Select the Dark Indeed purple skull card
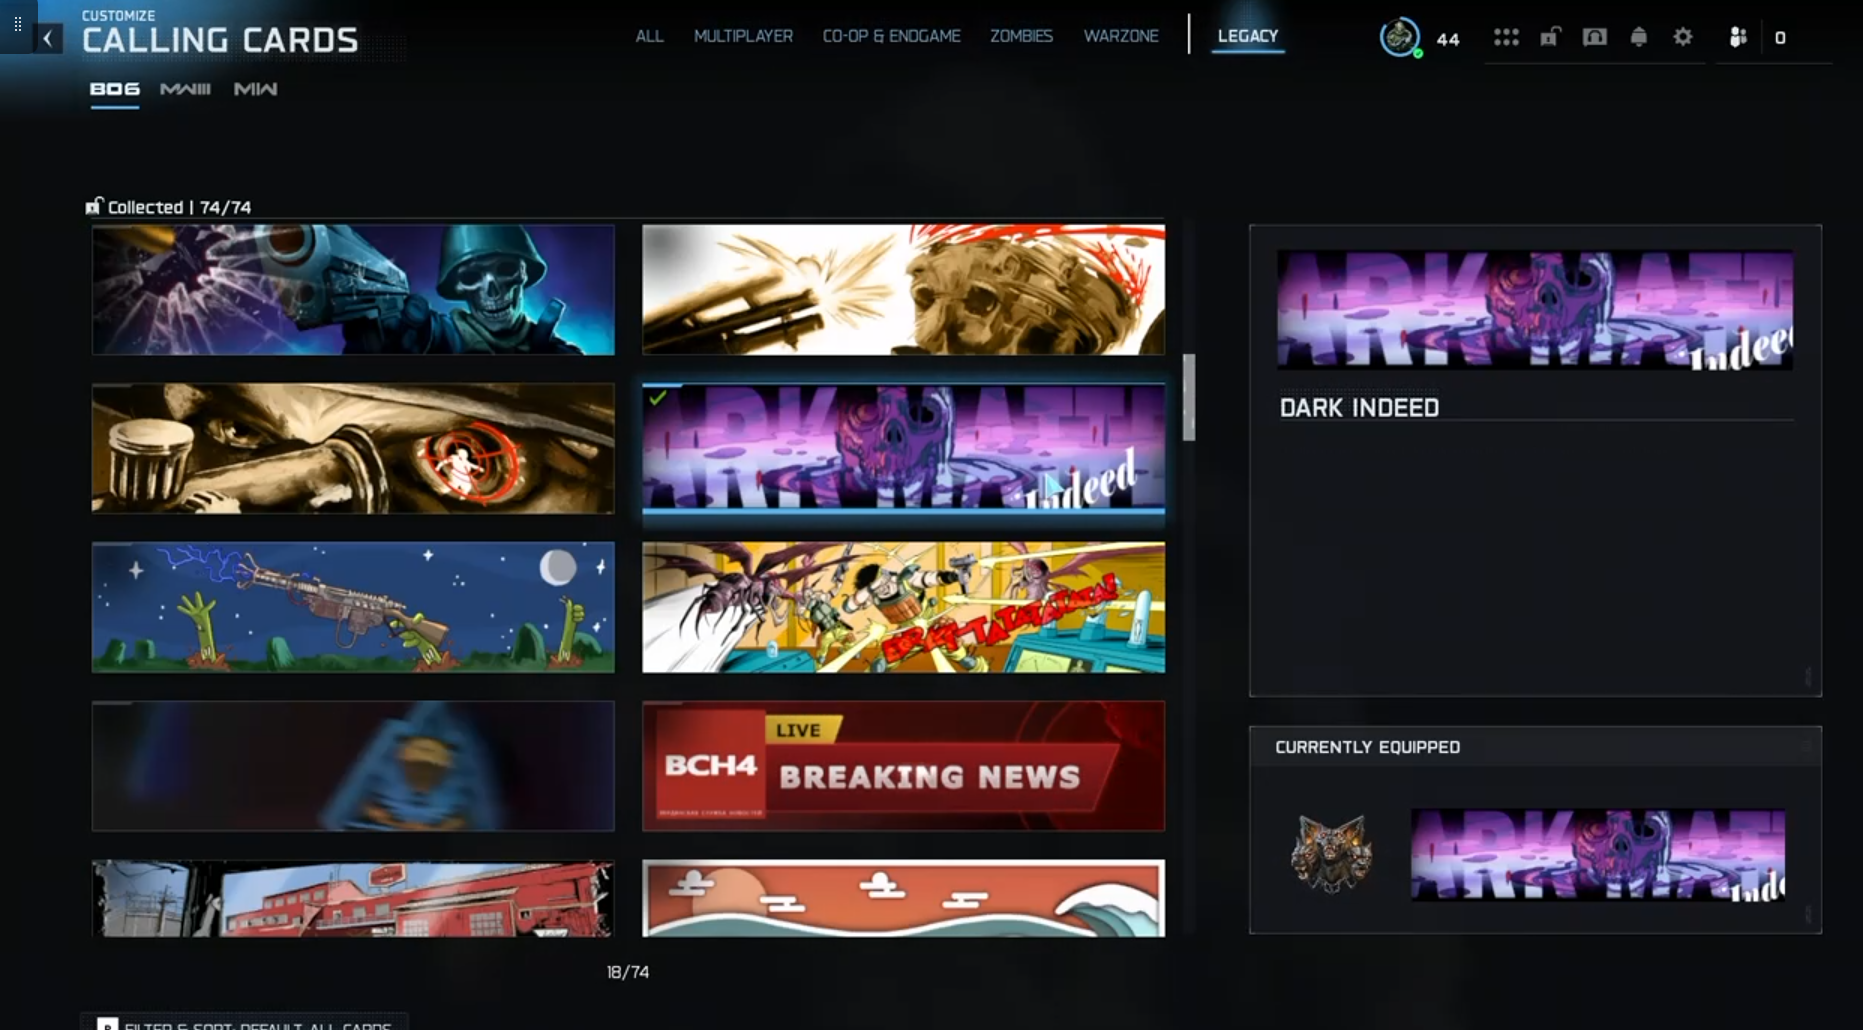 coord(903,448)
